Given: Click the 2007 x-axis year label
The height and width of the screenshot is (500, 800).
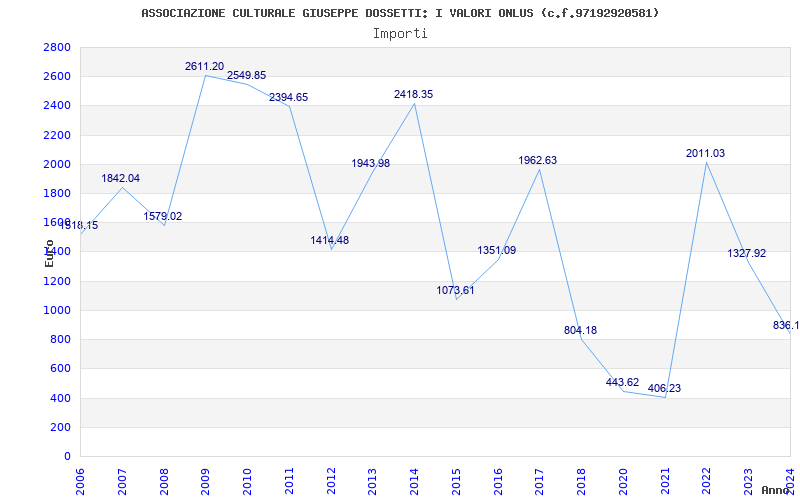Looking at the screenshot, I should 122,481.
